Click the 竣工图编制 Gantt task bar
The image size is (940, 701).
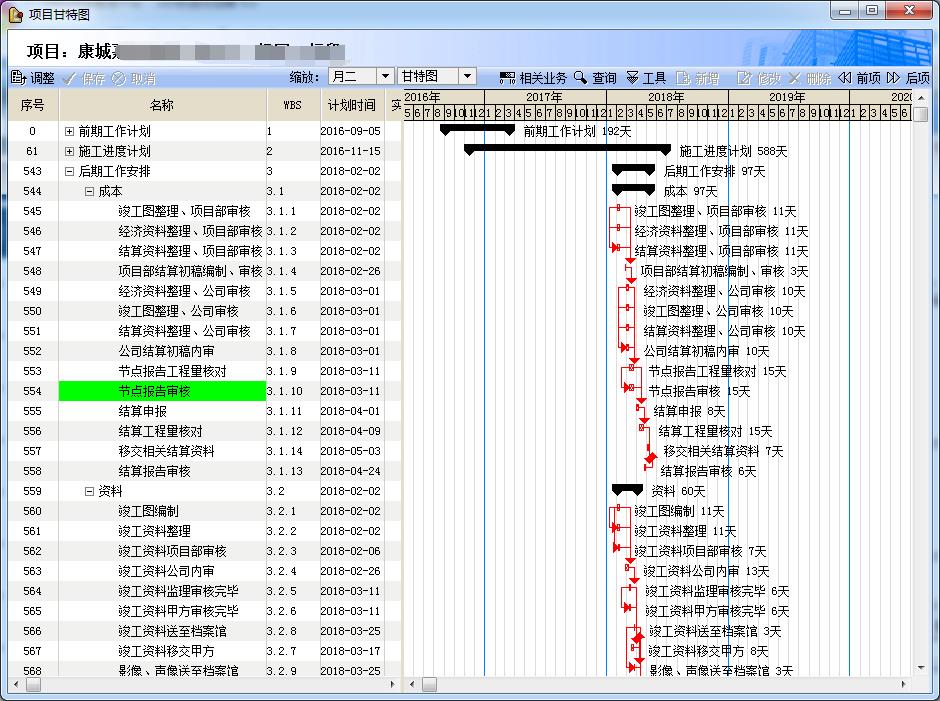tap(619, 511)
